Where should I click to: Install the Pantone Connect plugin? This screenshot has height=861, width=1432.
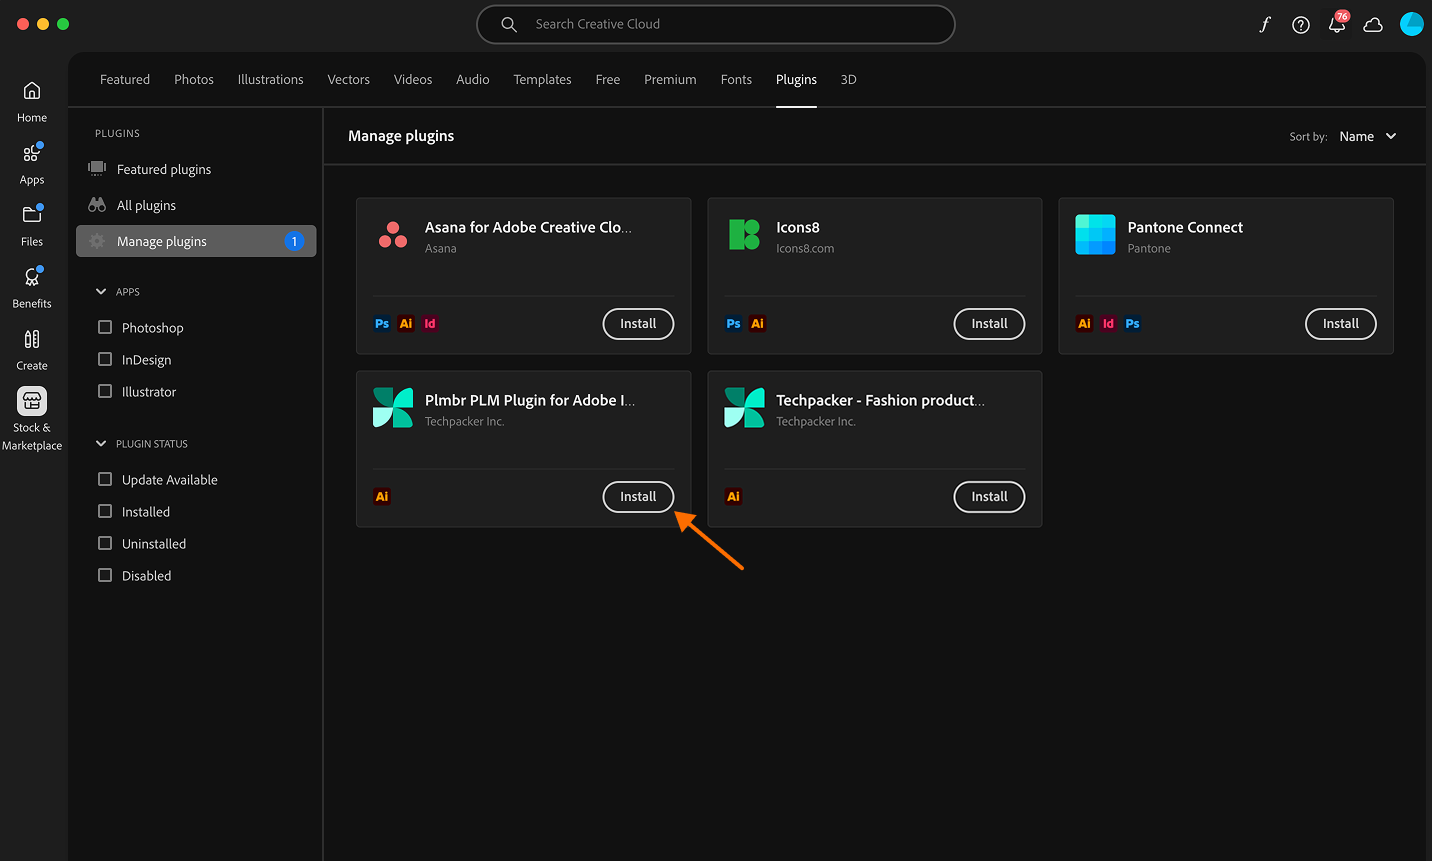pyautogui.click(x=1340, y=323)
